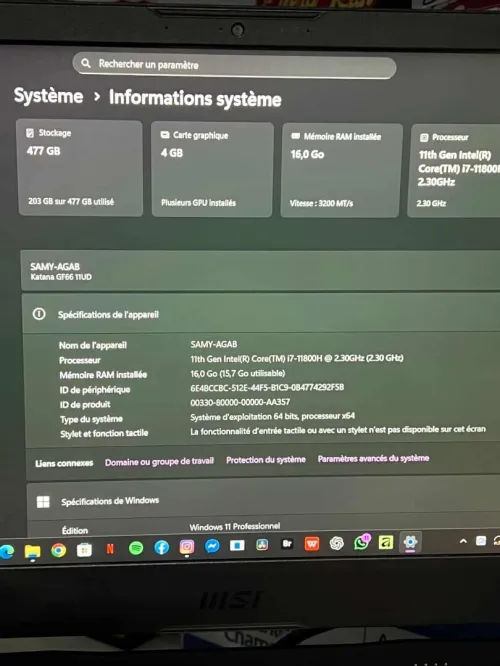Select 16,0 Go (15,7 Go utilisable) value
Screen dimensions: 500x666
(x=237, y=373)
